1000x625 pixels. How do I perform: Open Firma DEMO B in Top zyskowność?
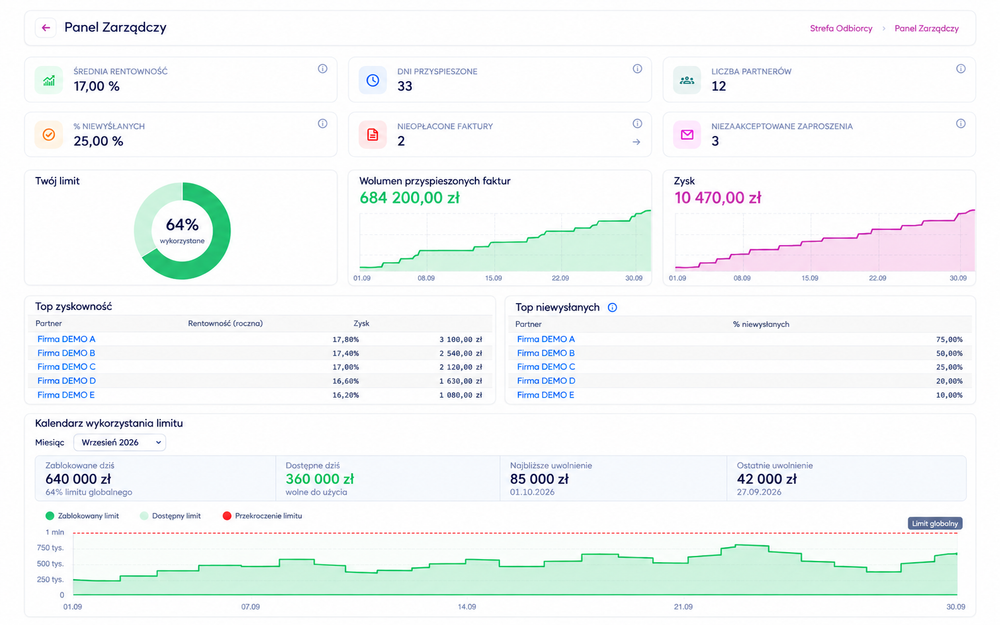[66, 353]
